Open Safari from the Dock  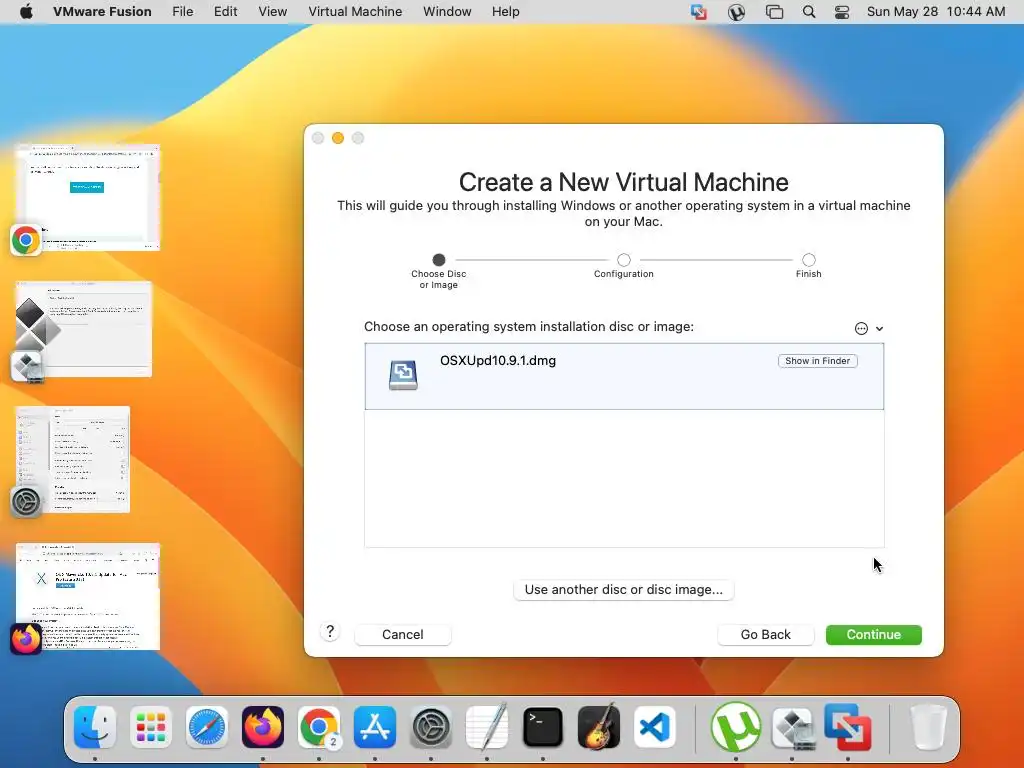(207, 727)
